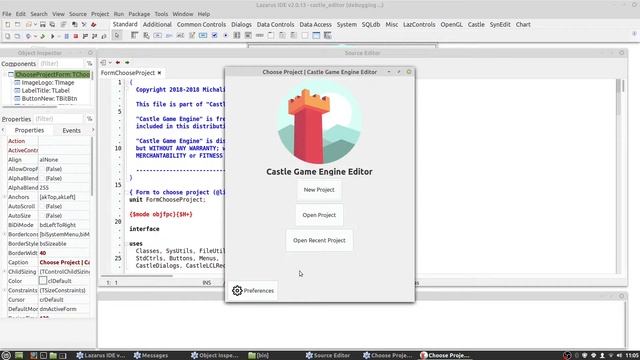Click the Lazarus IDE taskbar entry

pyautogui.click(x=101, y=355)
